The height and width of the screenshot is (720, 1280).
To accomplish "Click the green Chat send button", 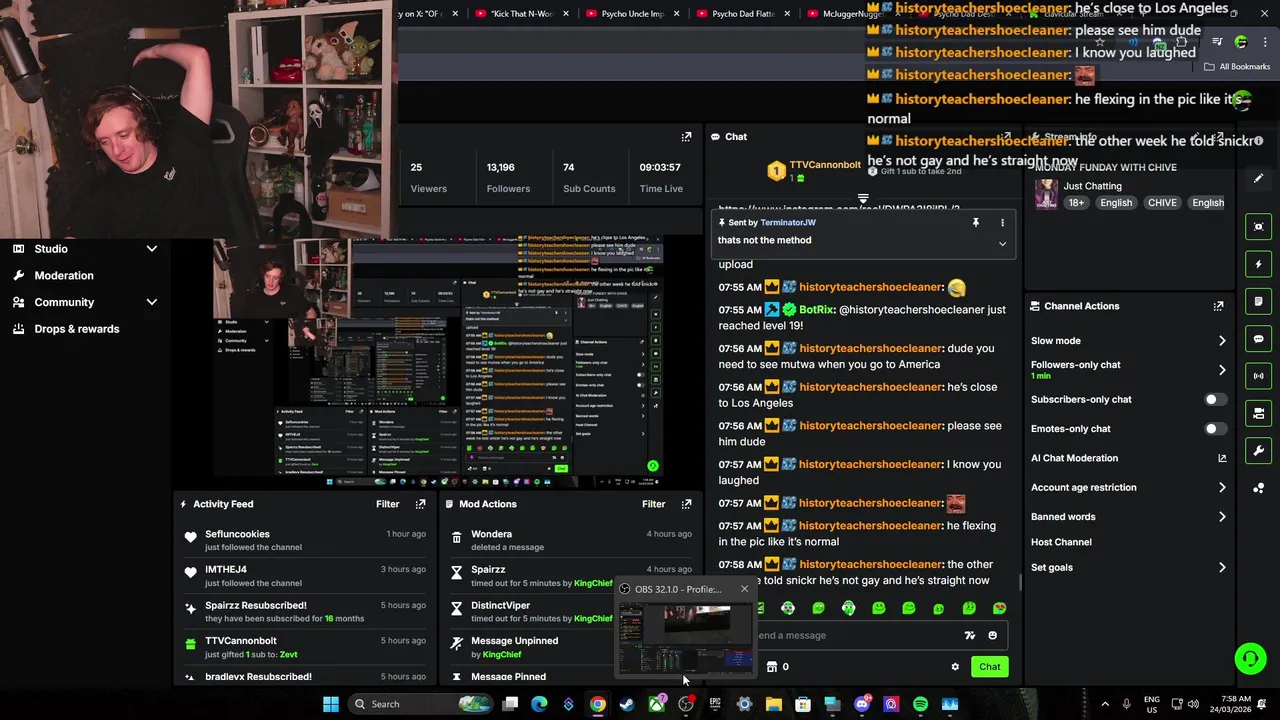I will (x=989, y=667).
